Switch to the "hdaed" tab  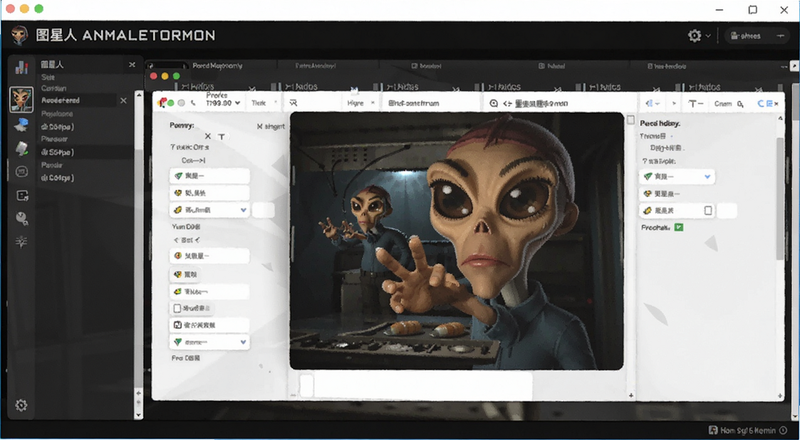(x=552, y=66)
